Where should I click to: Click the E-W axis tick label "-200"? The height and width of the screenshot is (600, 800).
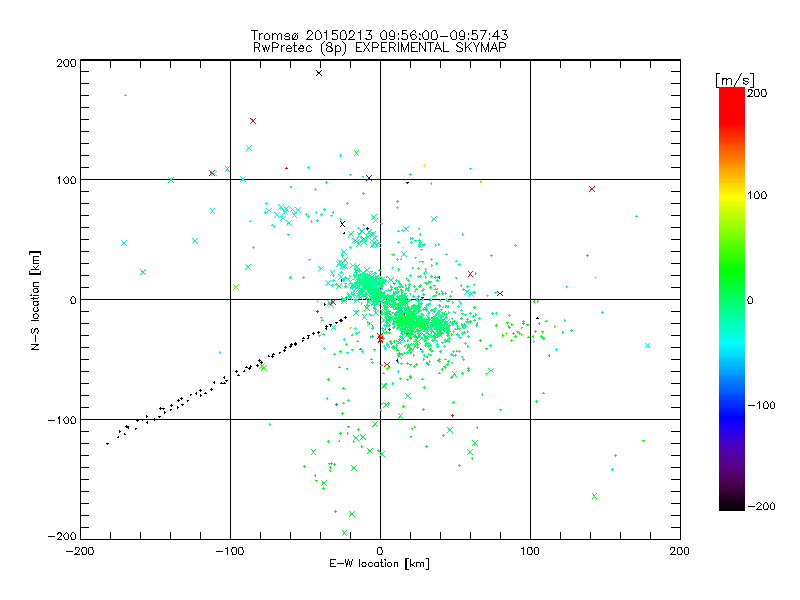80,551
